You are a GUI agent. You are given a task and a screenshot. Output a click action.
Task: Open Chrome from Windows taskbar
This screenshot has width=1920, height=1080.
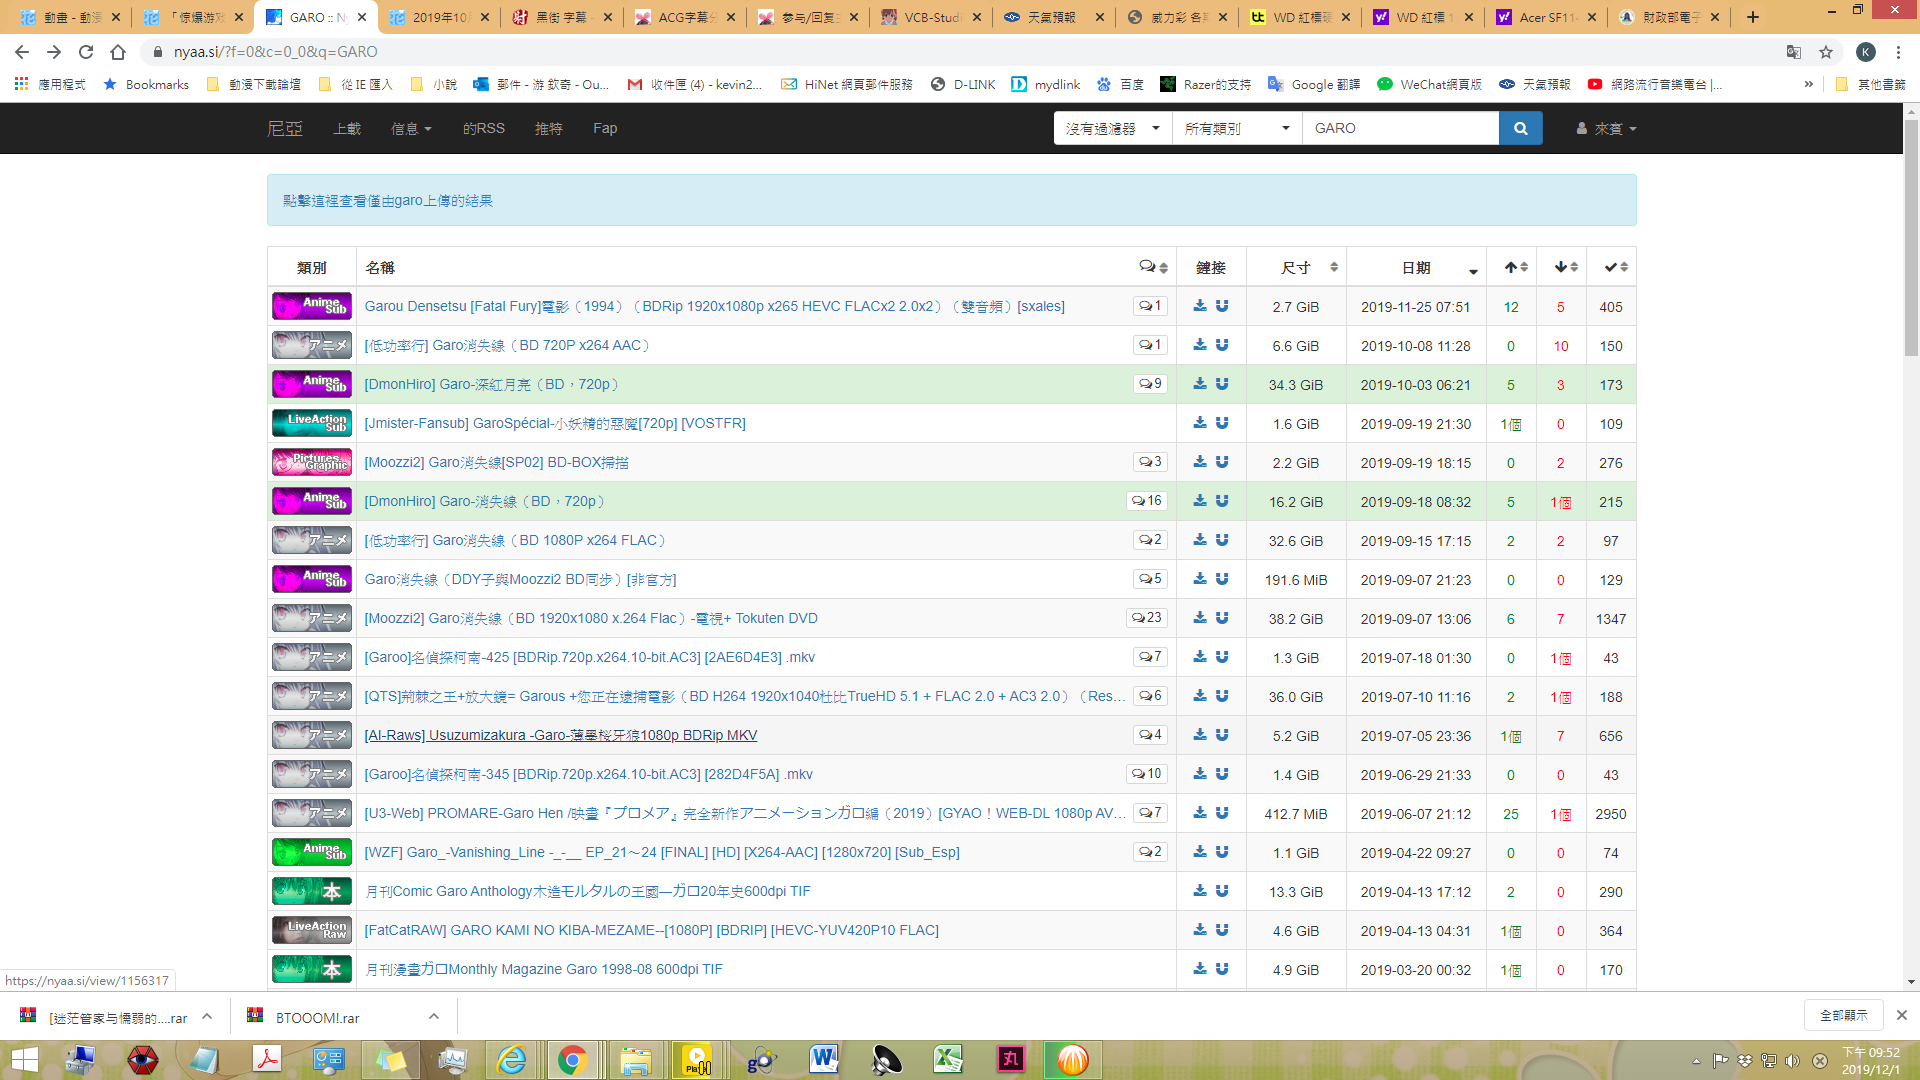tap(572, 1060)
